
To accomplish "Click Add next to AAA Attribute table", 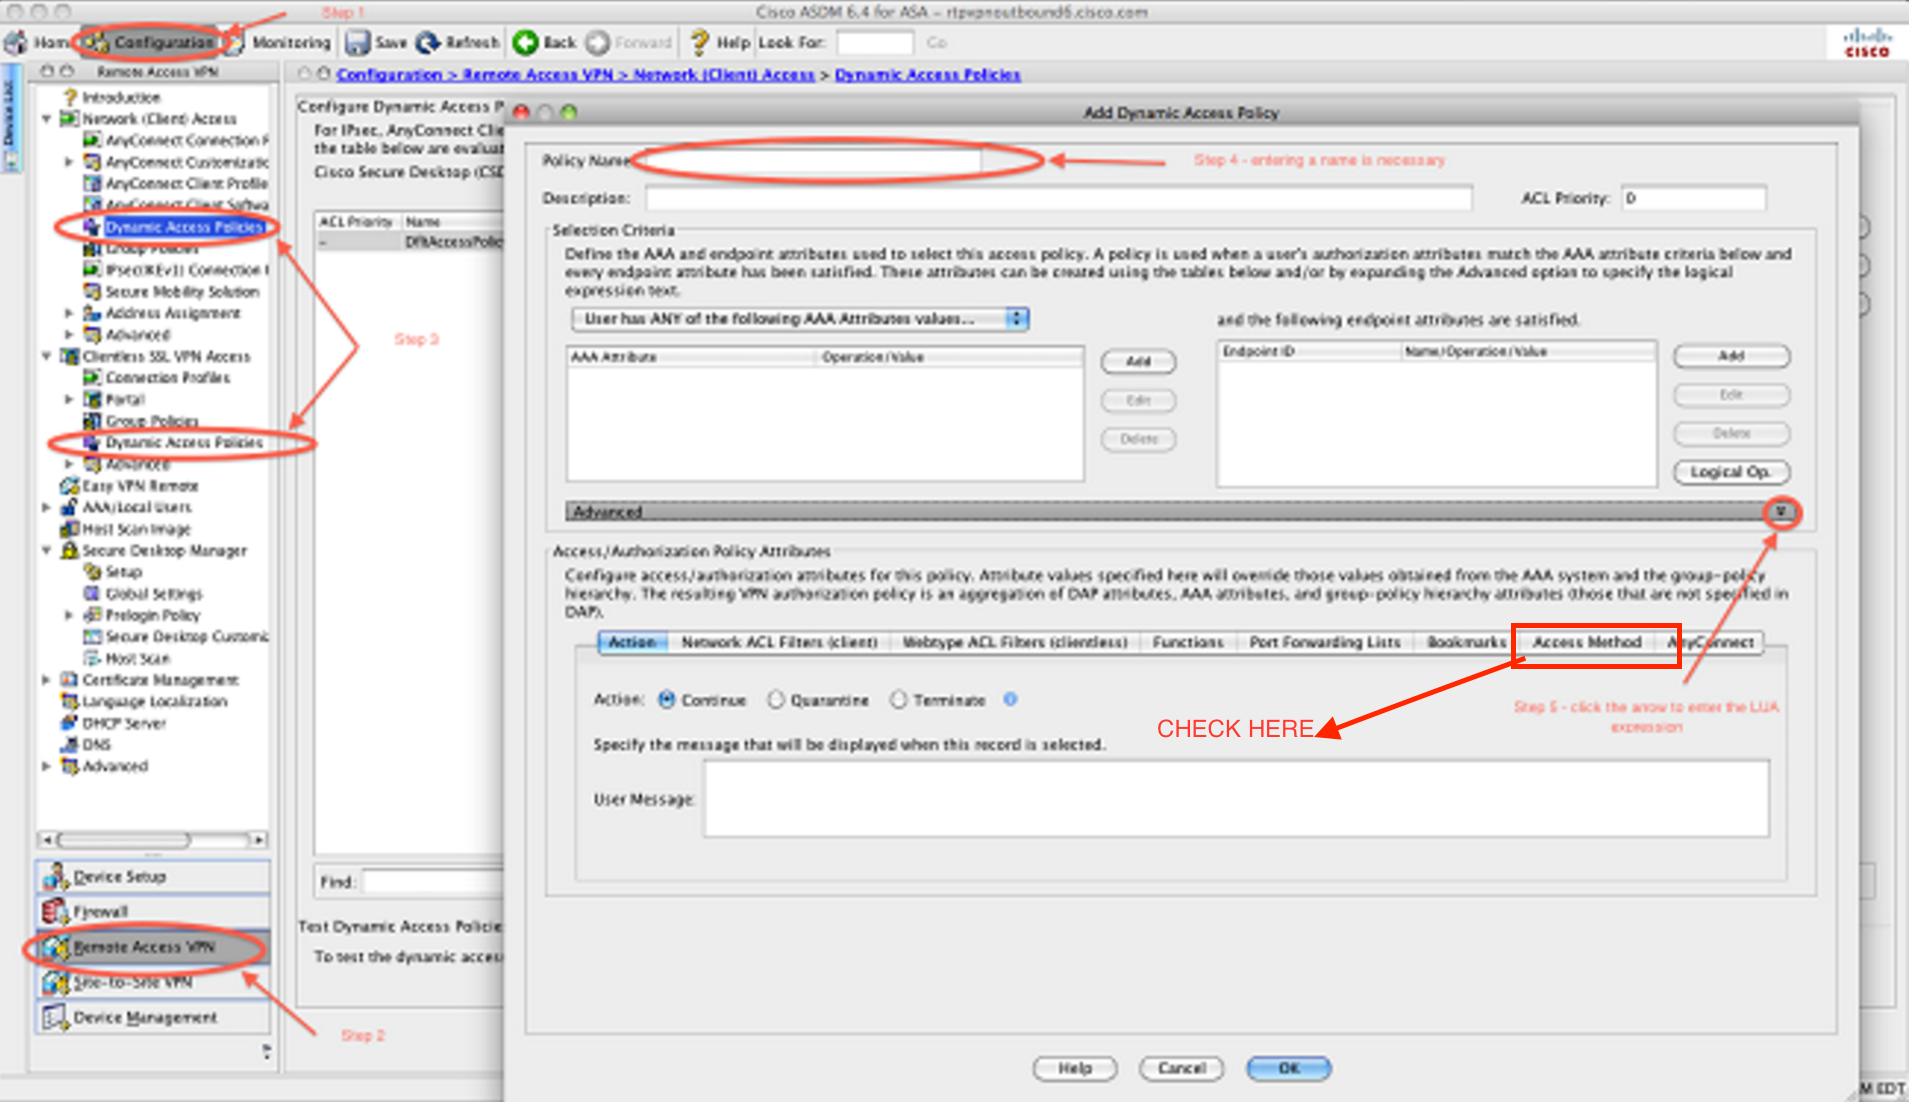I will tap(1139, 361).
